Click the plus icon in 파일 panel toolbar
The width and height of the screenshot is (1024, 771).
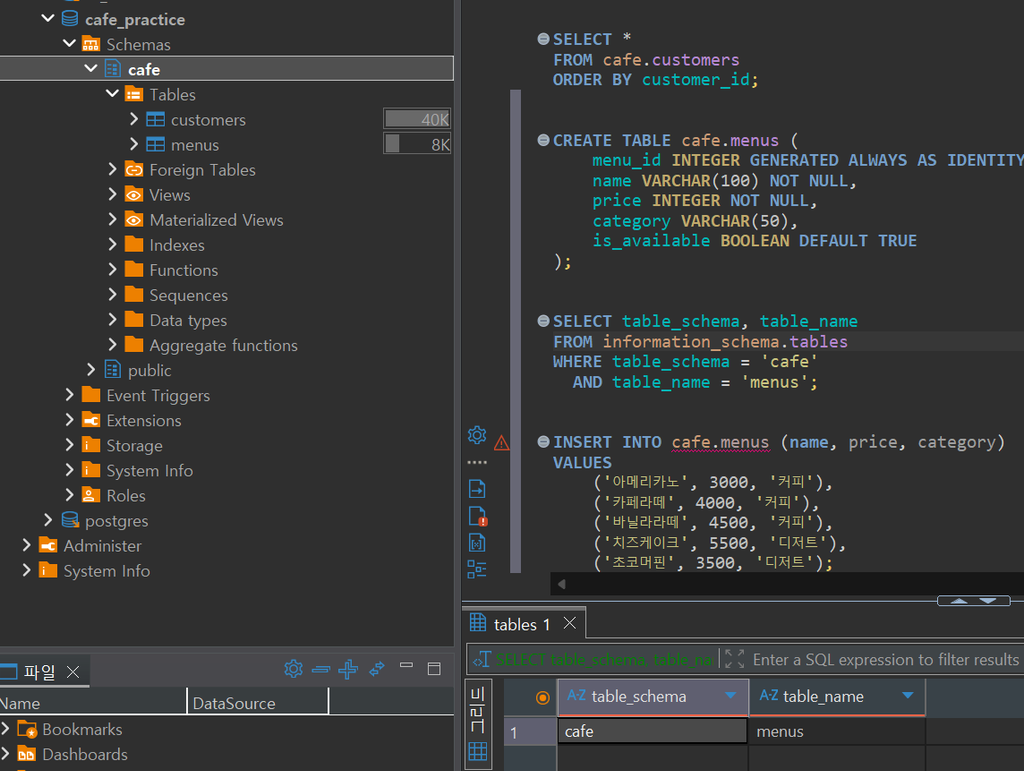(x=348, y=669)
